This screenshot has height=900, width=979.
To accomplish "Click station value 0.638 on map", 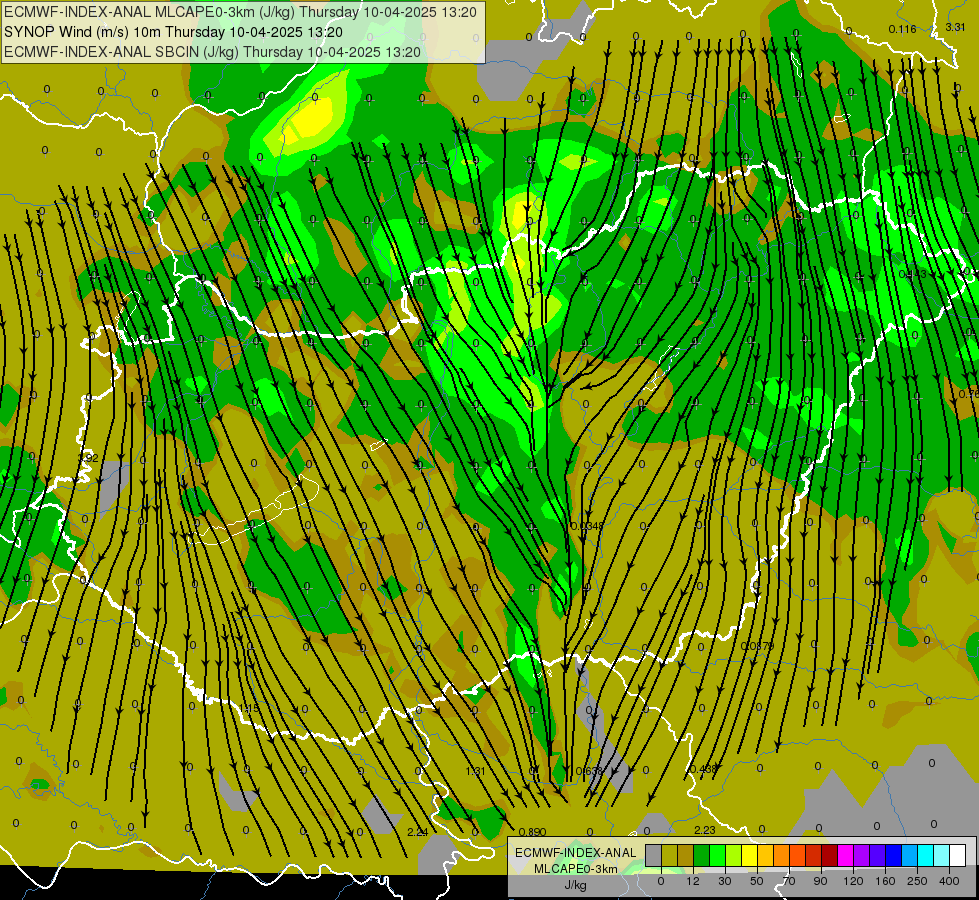I will [x=589, y=771].
